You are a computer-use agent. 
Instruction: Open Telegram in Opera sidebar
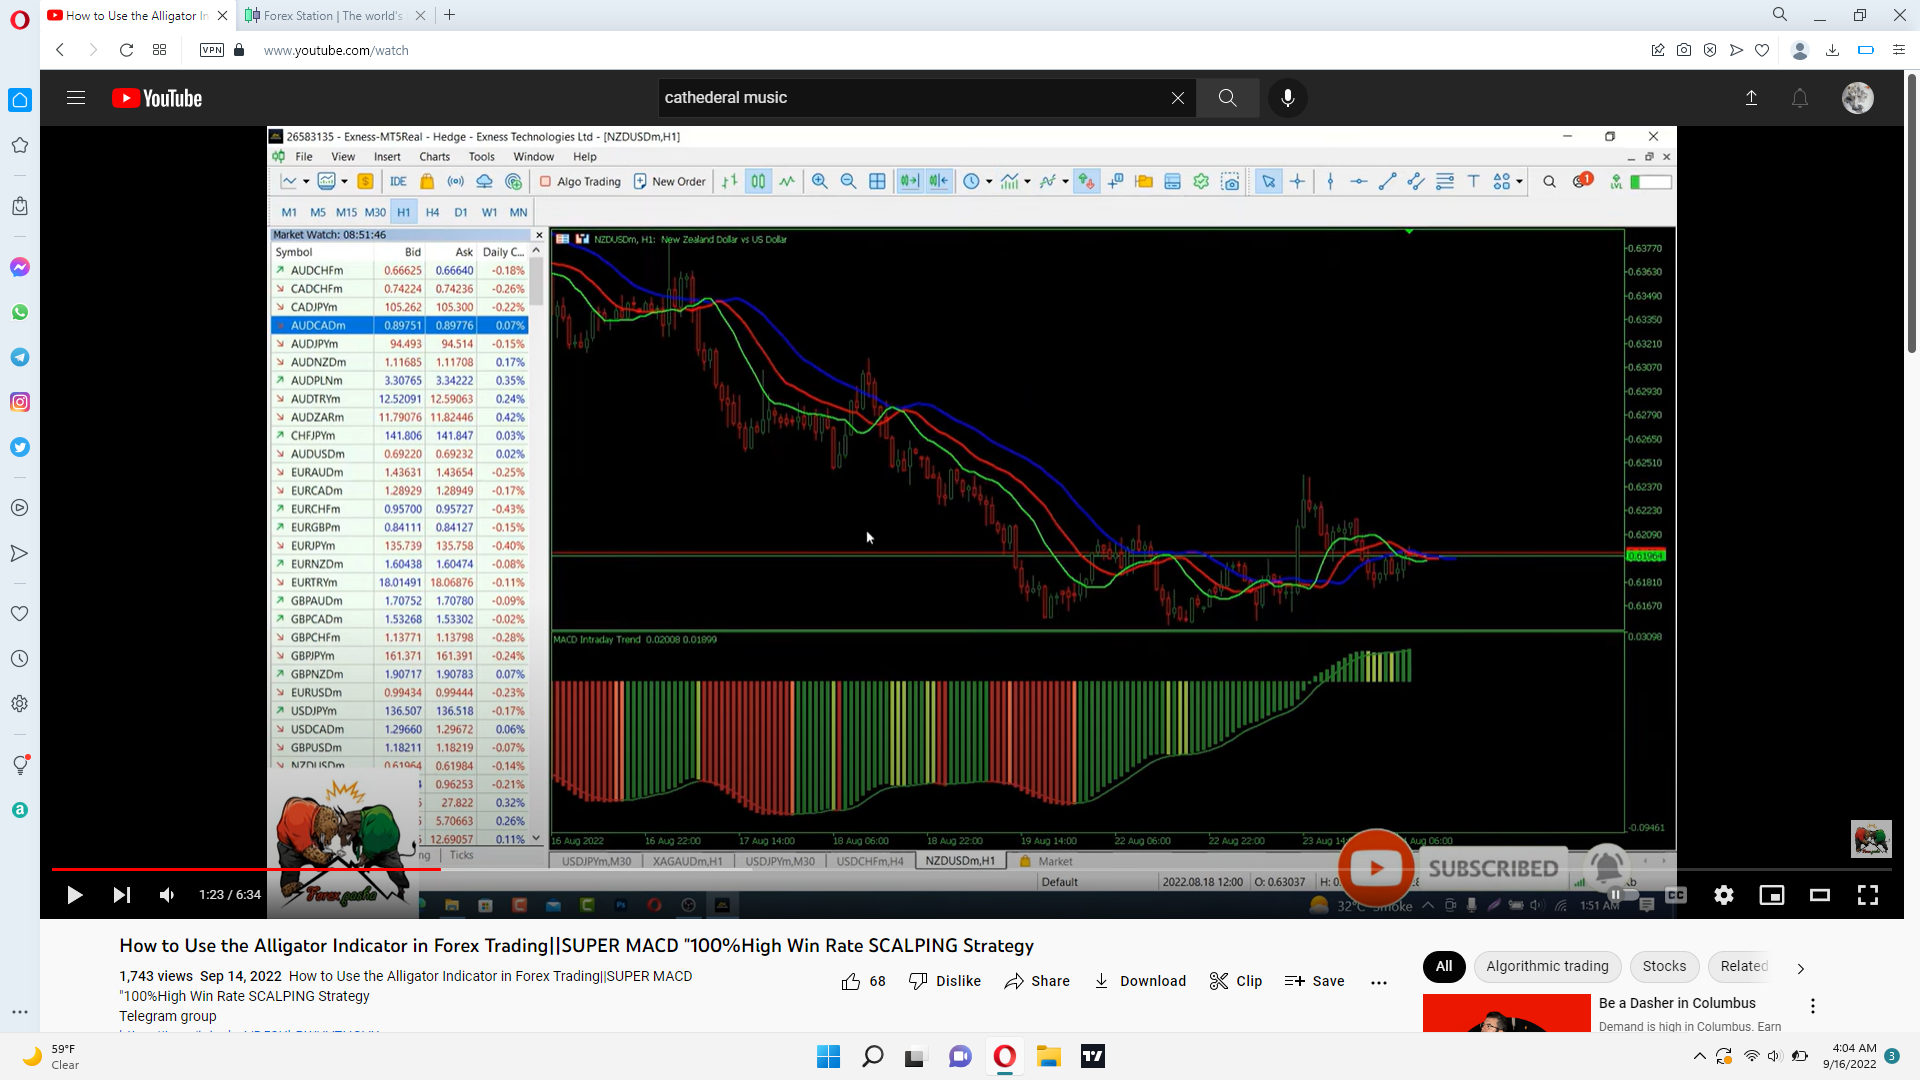[x=20, y=357]
